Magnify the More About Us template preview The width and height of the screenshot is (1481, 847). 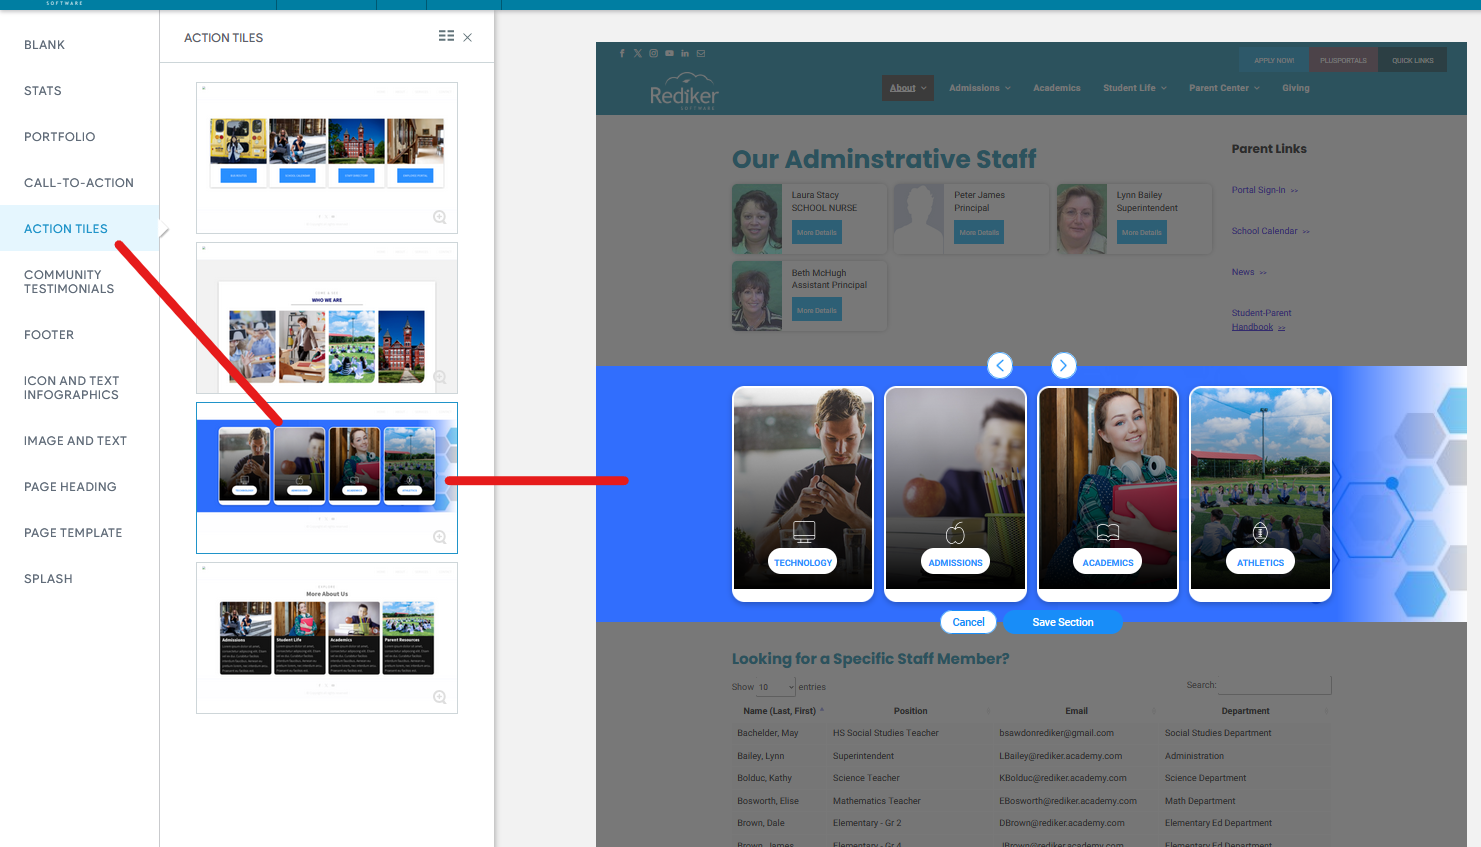coord(439,697)
